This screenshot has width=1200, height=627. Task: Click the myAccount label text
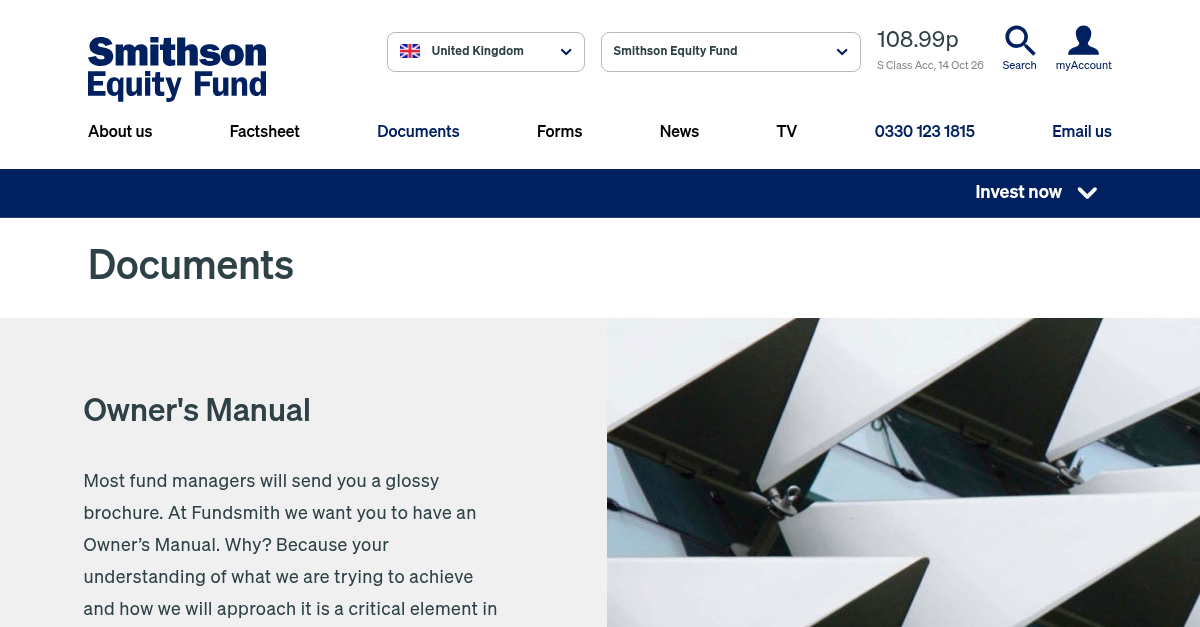(x=1084, y=65)
